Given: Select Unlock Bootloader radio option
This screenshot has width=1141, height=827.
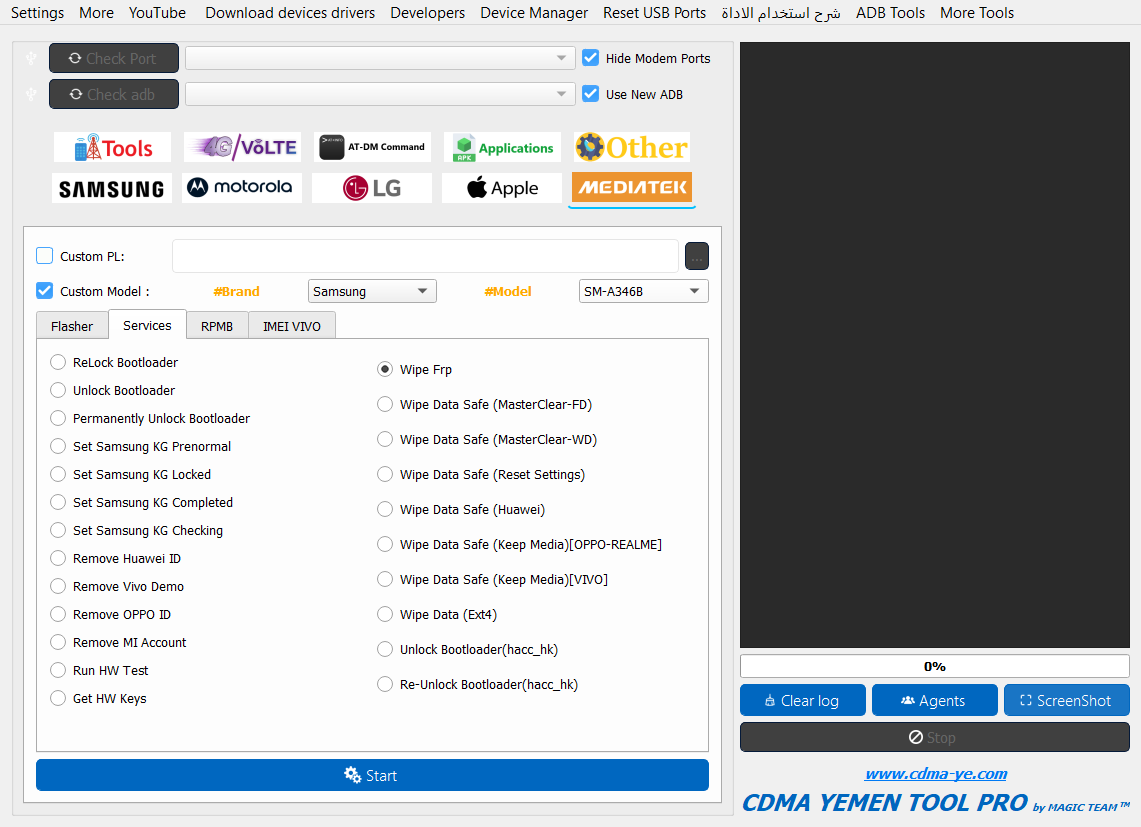Looking at the screenshot, I should click(58, 391).
